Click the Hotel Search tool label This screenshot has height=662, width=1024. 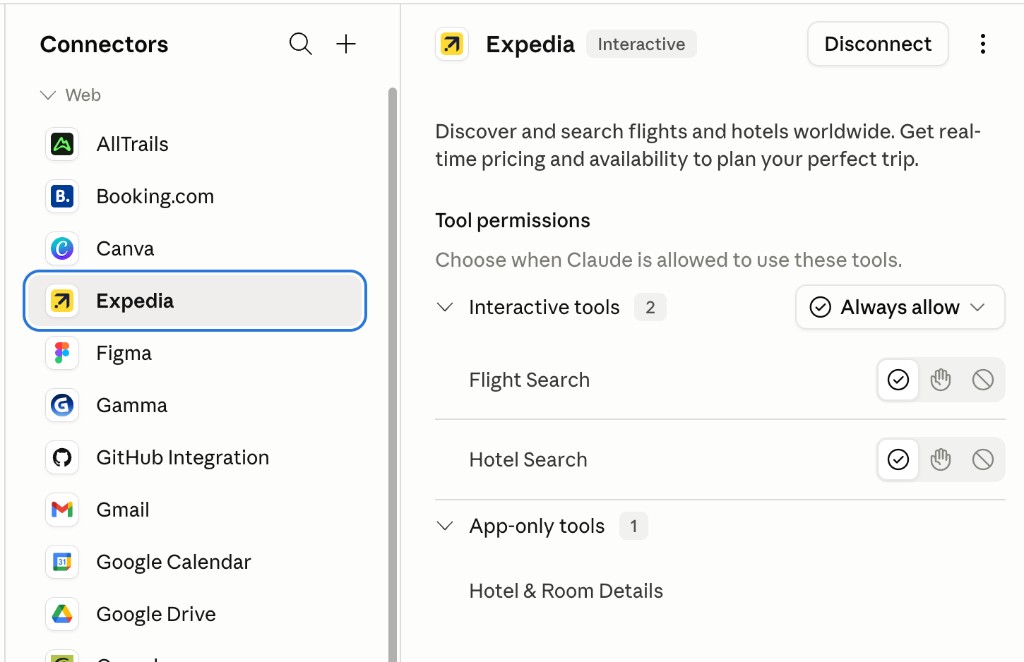tap(528, 460)
